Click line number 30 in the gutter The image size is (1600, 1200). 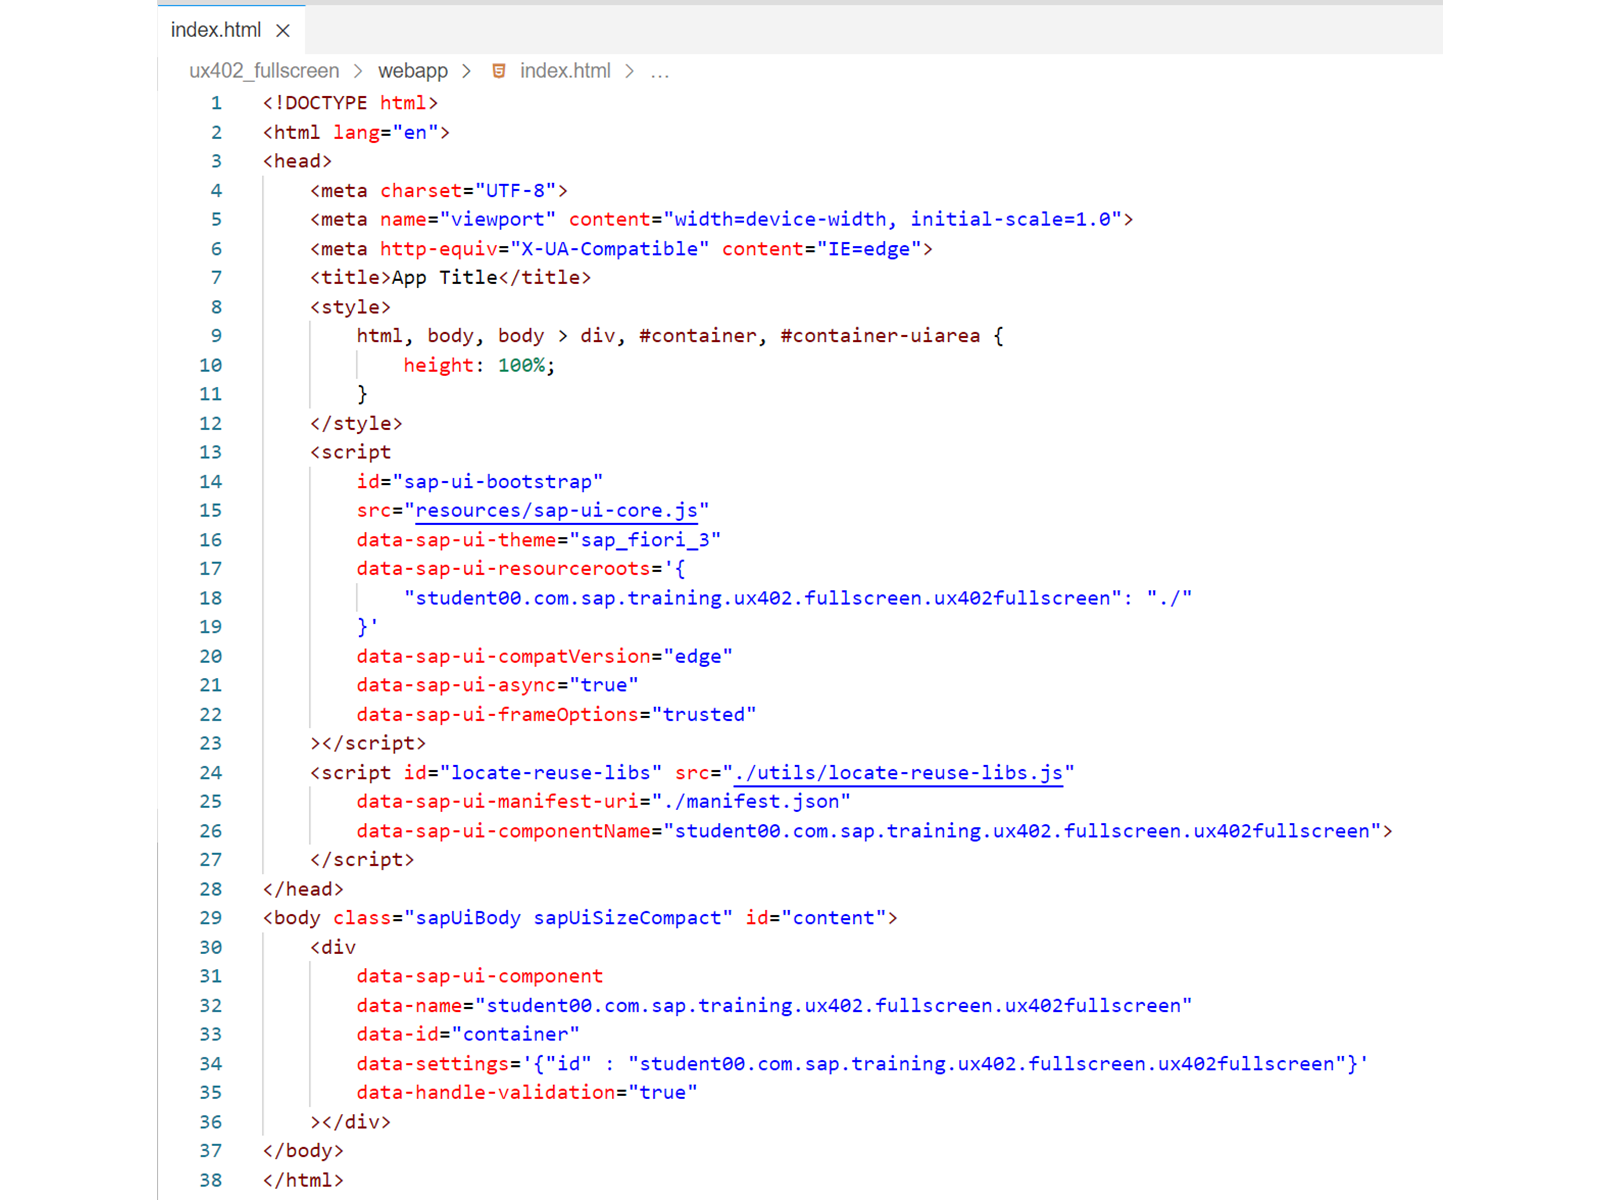tap(210, 947)
